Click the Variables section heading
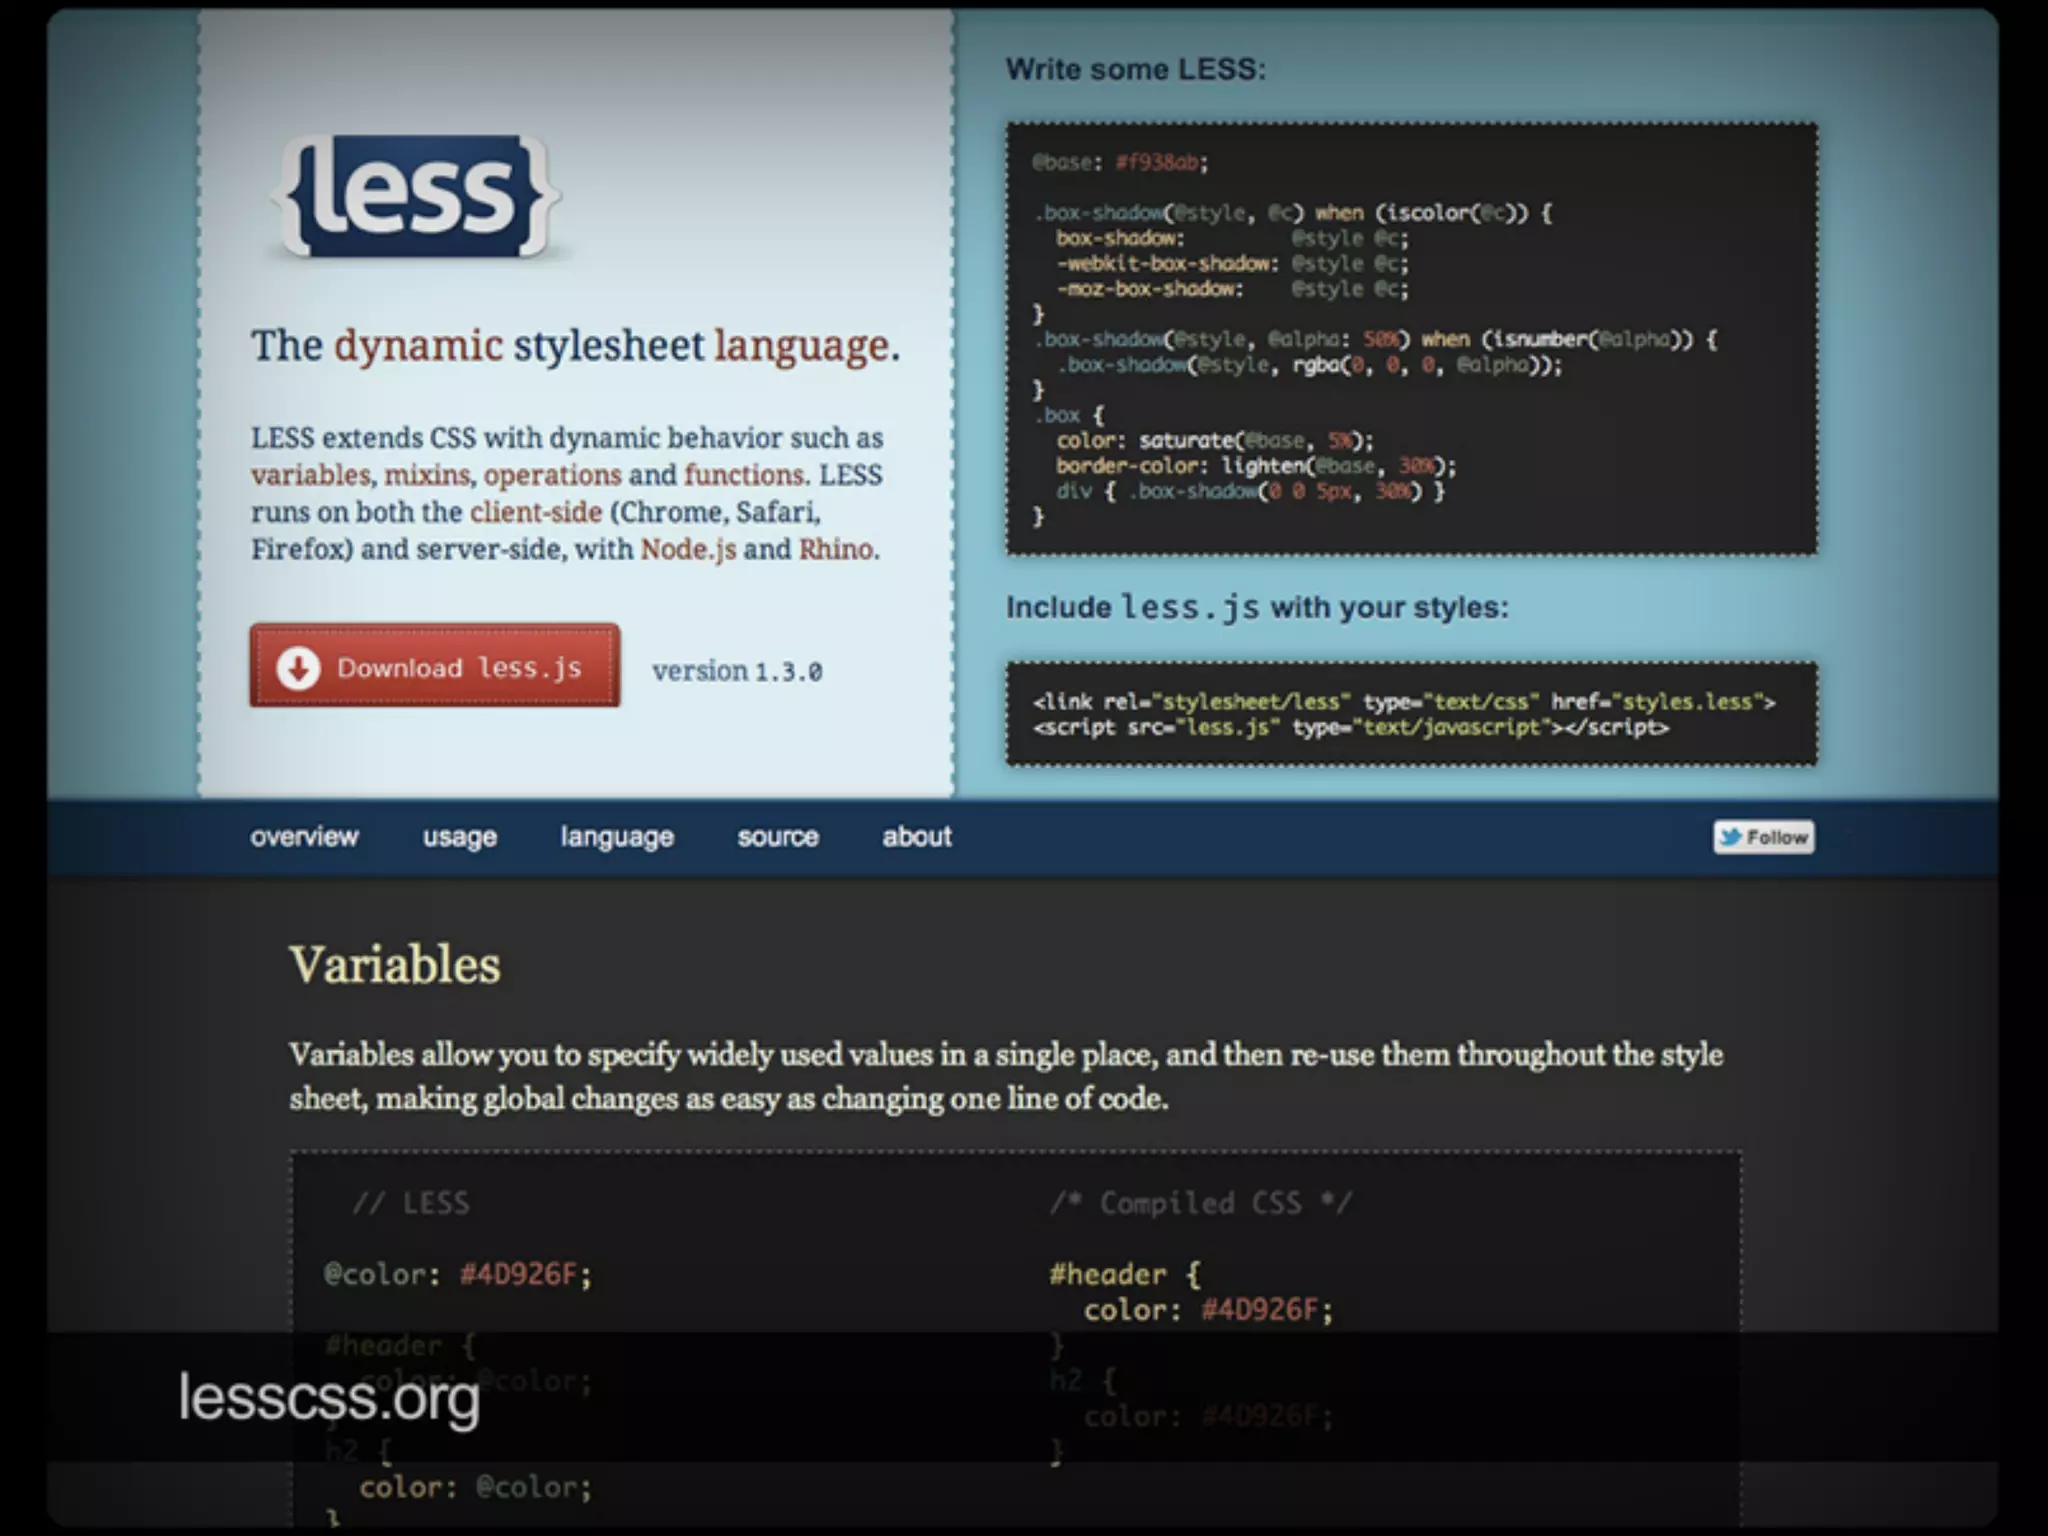 [x=395, y=965]
